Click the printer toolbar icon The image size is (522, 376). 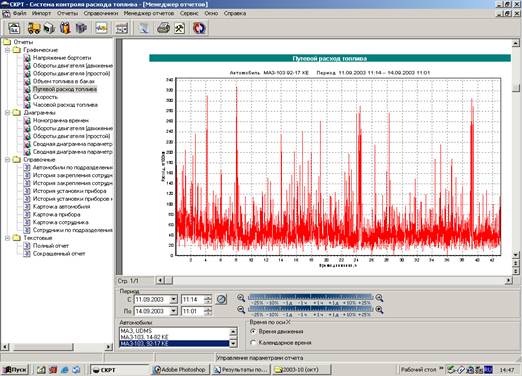pos(163,28)
